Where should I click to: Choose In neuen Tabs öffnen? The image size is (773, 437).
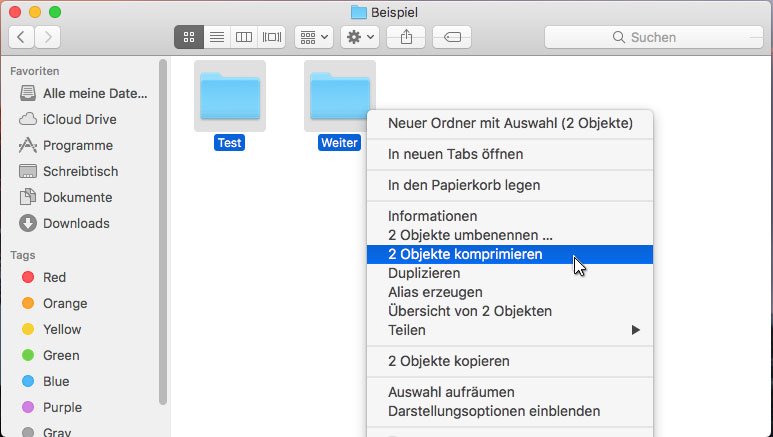(x=510, y=154)
